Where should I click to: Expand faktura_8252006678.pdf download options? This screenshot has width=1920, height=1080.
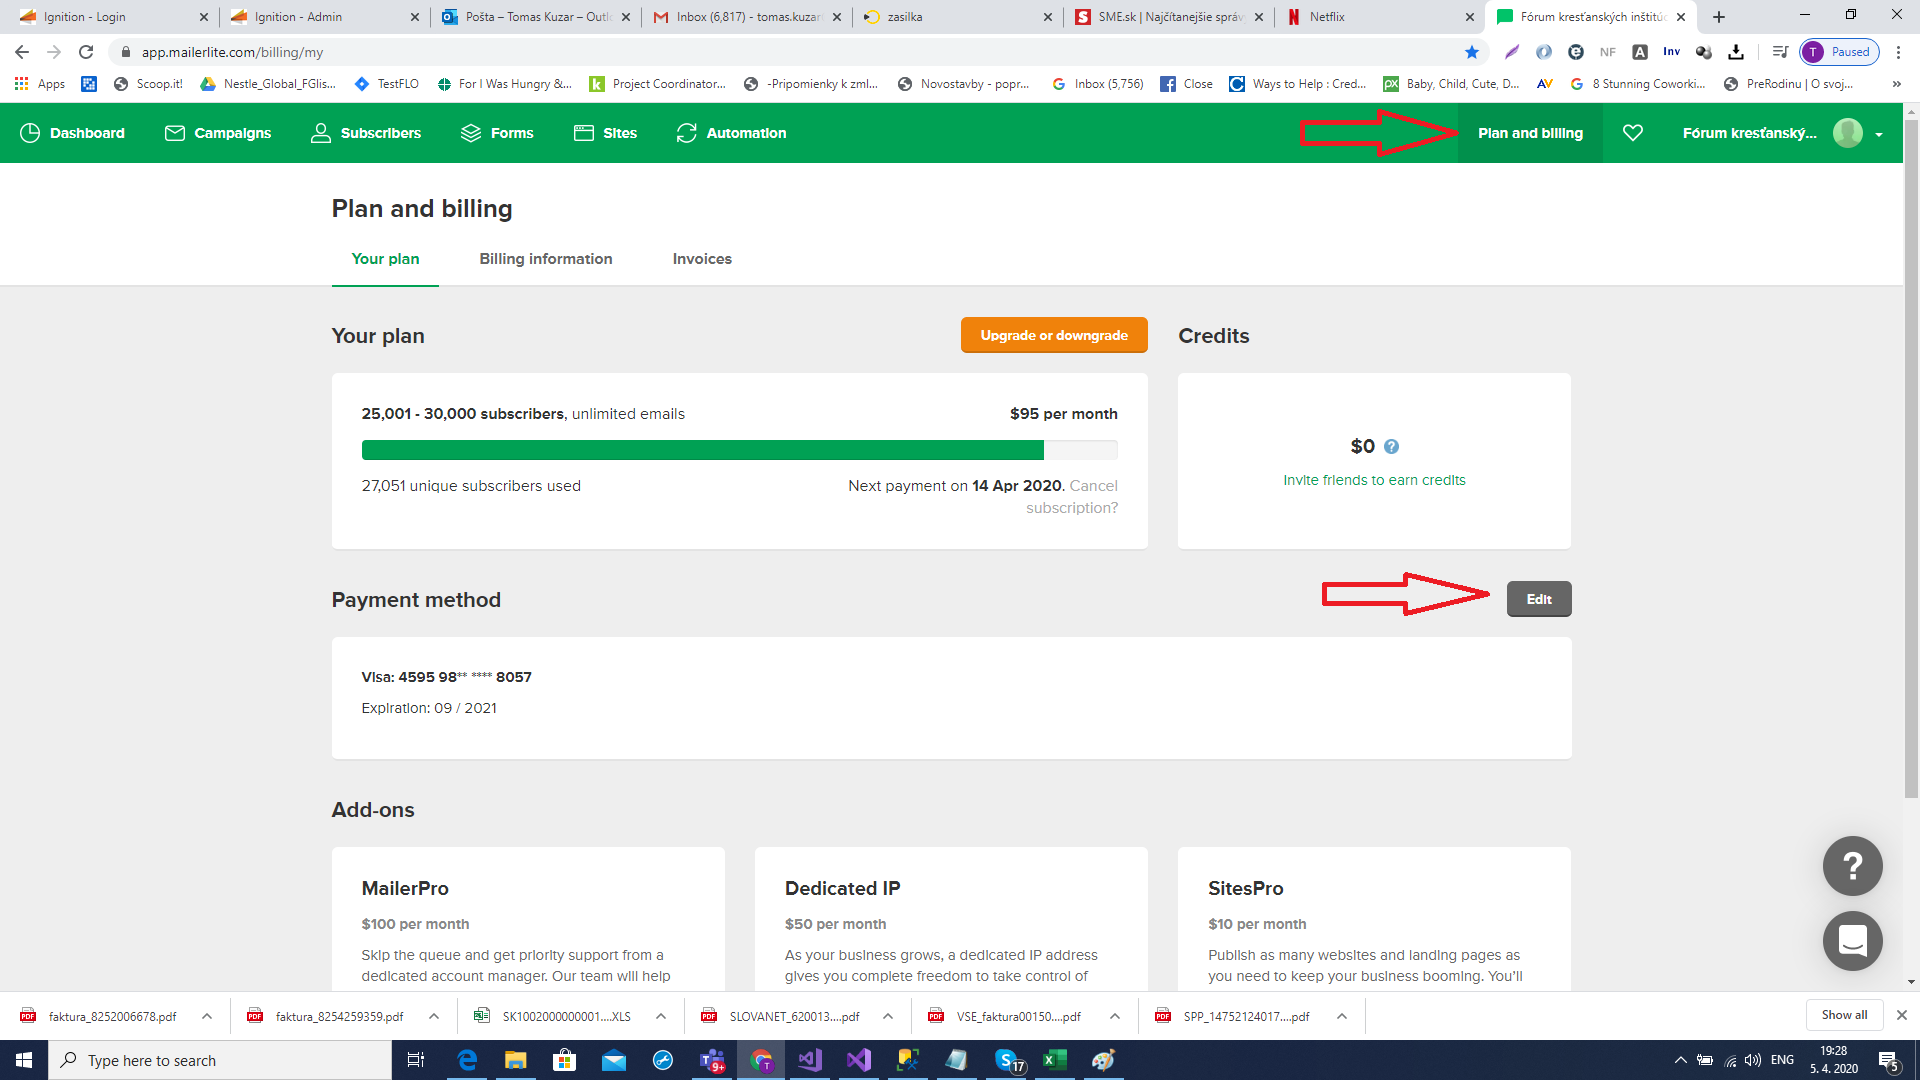coord(207,1016)
